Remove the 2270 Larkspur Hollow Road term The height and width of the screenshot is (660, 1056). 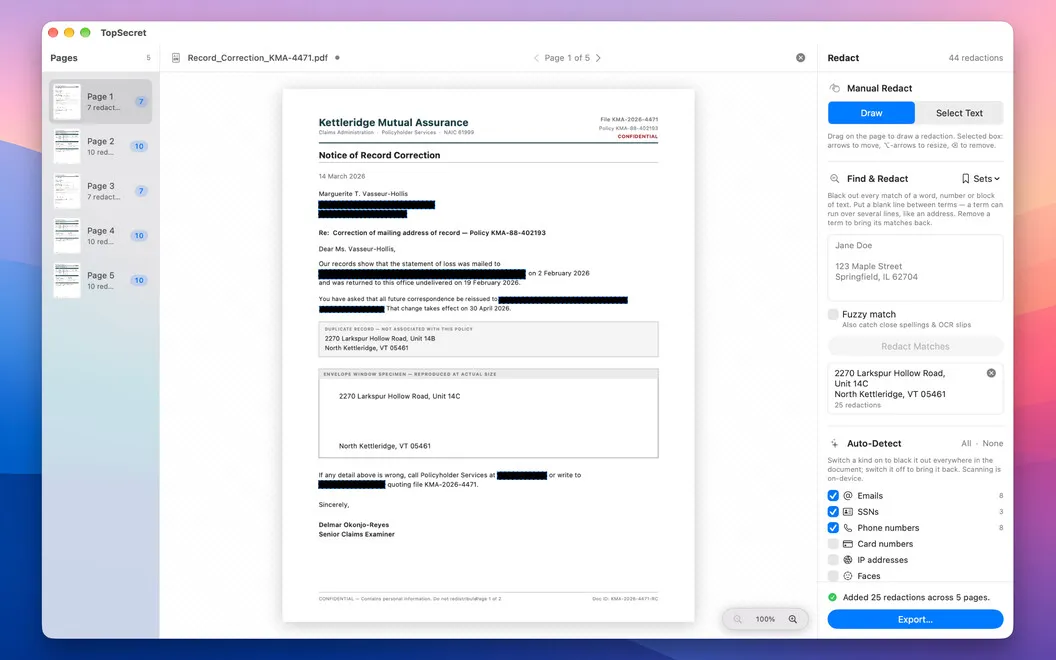click(x=991, y=373)
